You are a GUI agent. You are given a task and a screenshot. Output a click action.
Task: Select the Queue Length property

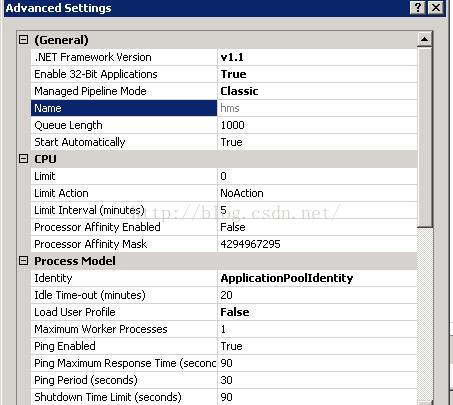click(x=124, y=125)
